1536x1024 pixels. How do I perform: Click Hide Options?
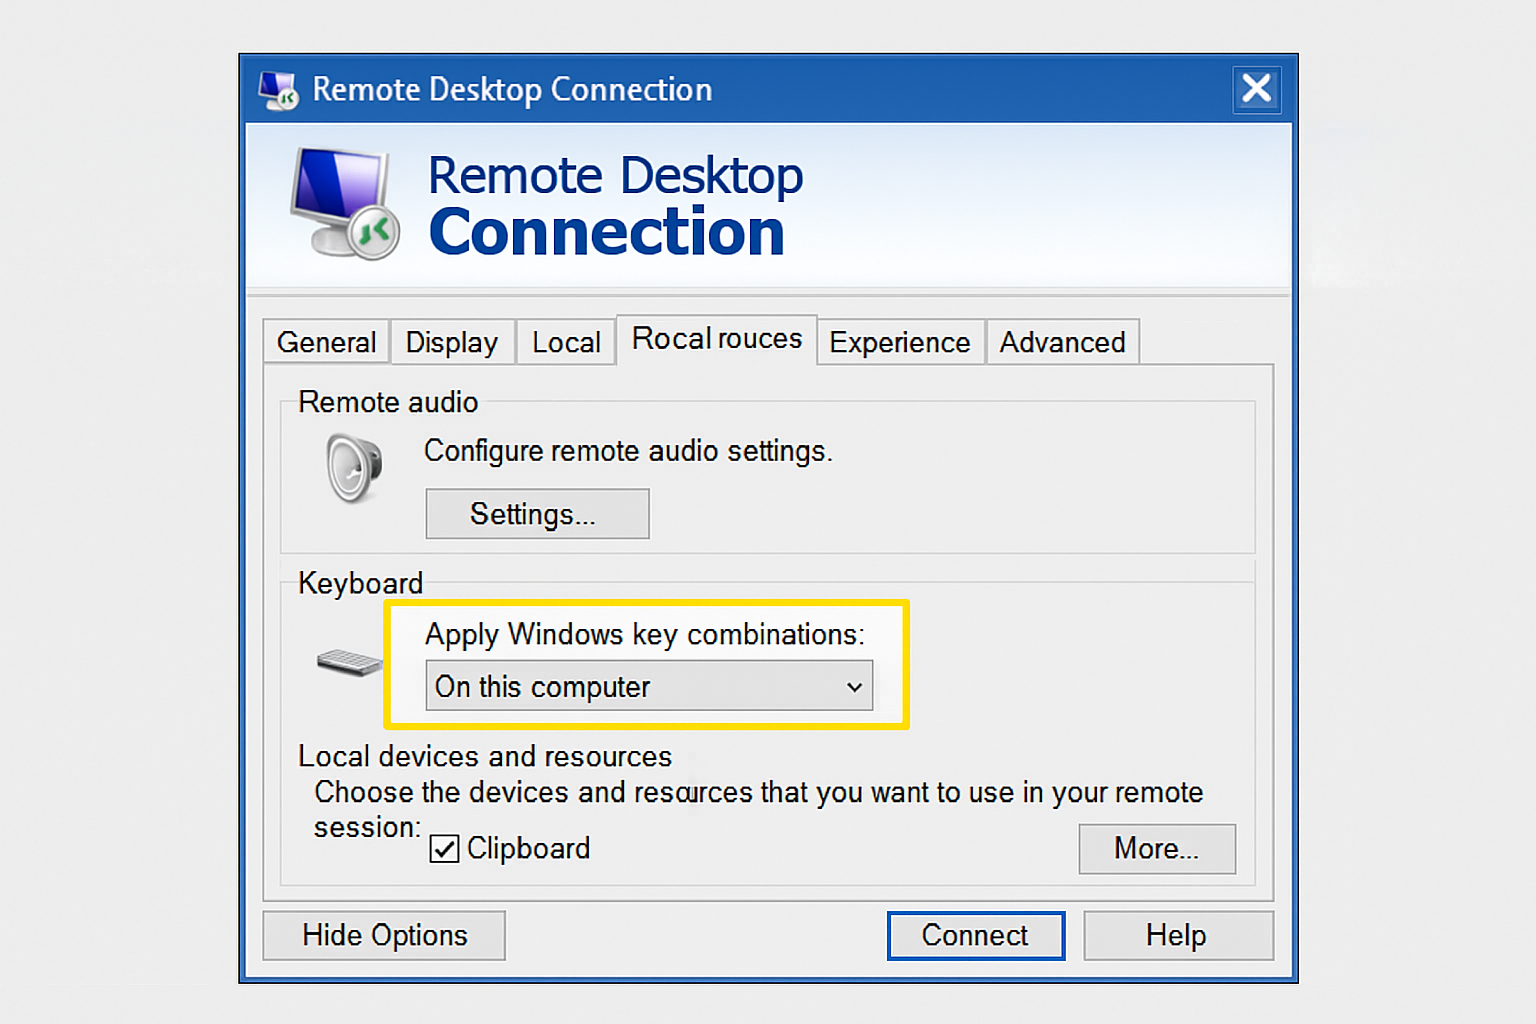383,935
